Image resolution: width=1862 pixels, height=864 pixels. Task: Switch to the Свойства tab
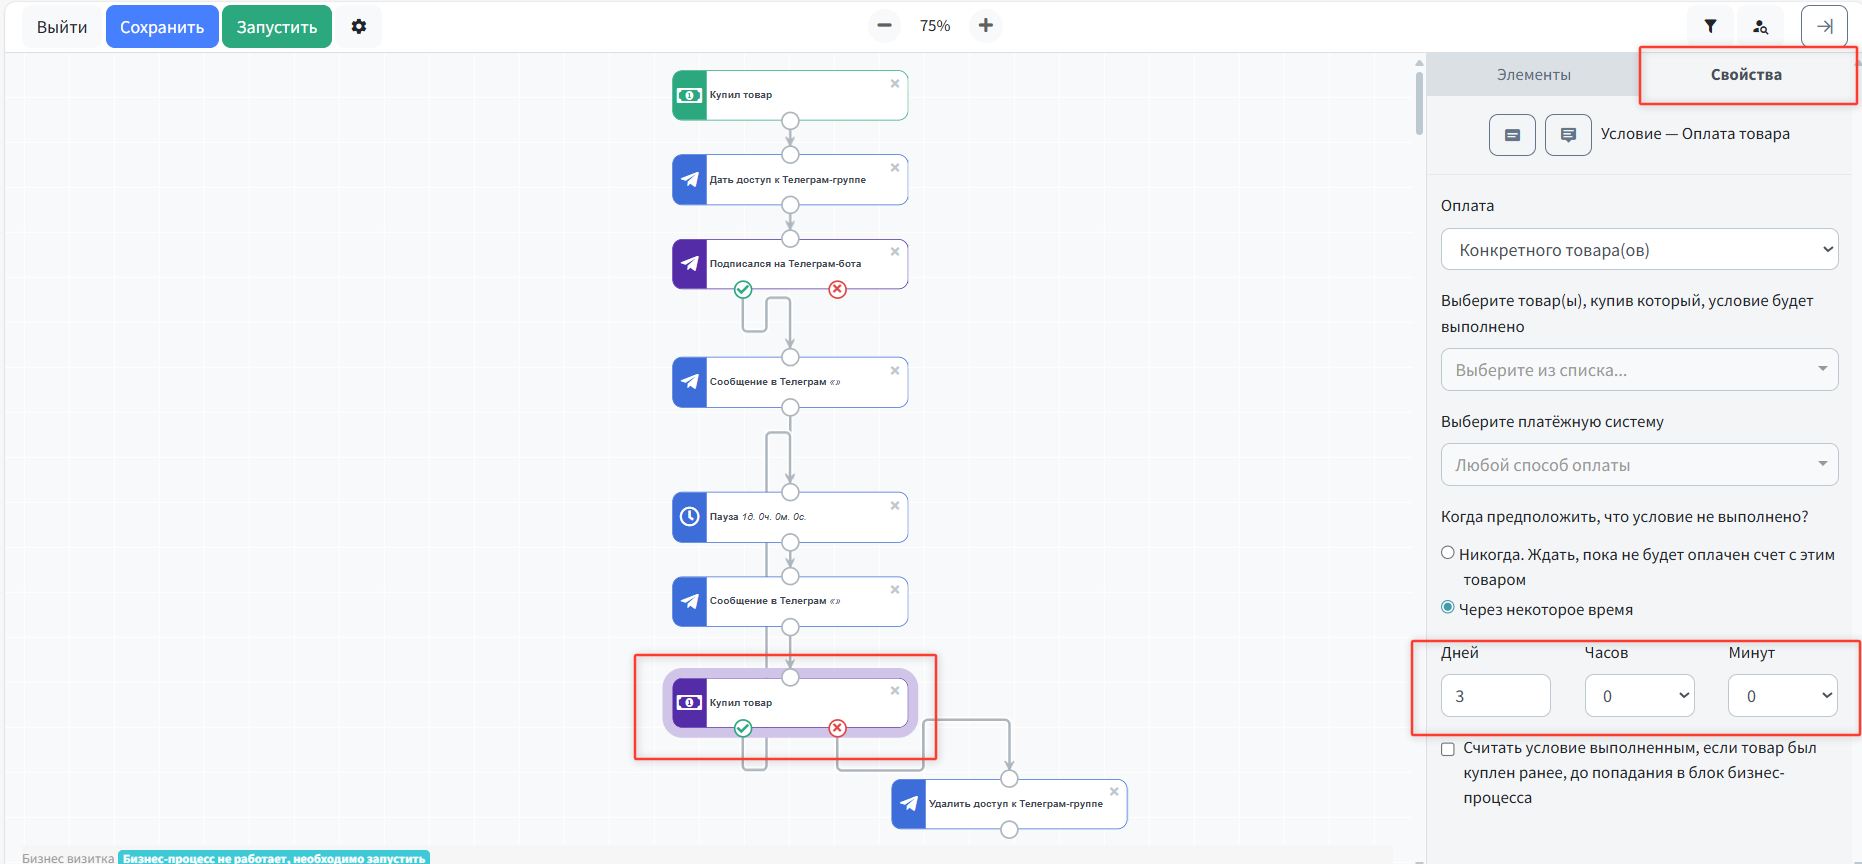tap(1746, 75)
